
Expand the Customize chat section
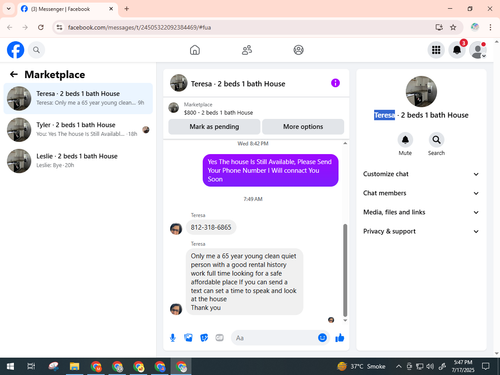pos(421,174)
